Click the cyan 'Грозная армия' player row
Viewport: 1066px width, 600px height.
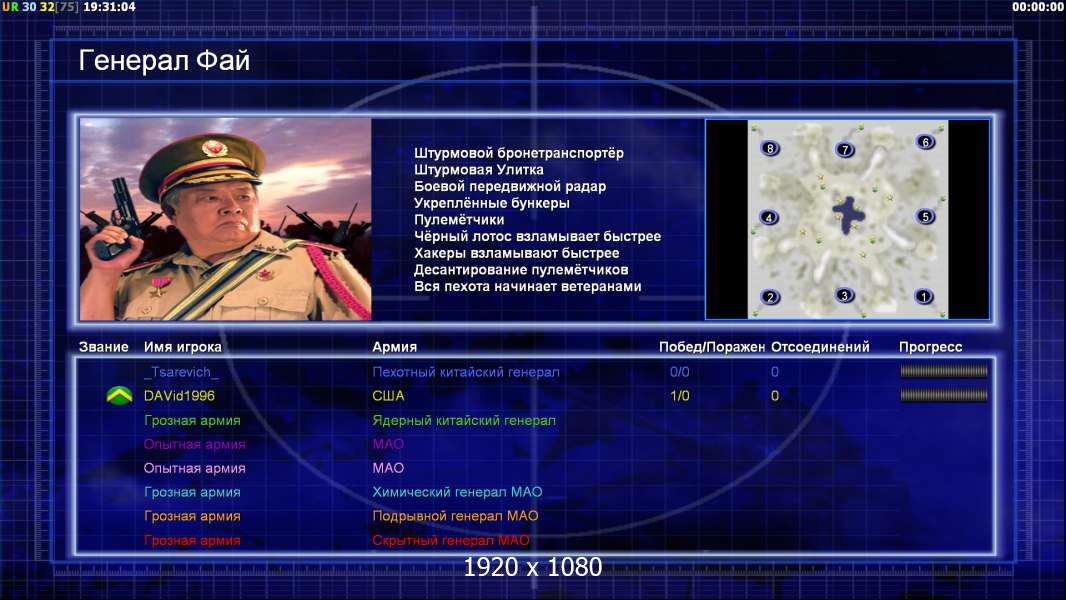tap(192, 492)
